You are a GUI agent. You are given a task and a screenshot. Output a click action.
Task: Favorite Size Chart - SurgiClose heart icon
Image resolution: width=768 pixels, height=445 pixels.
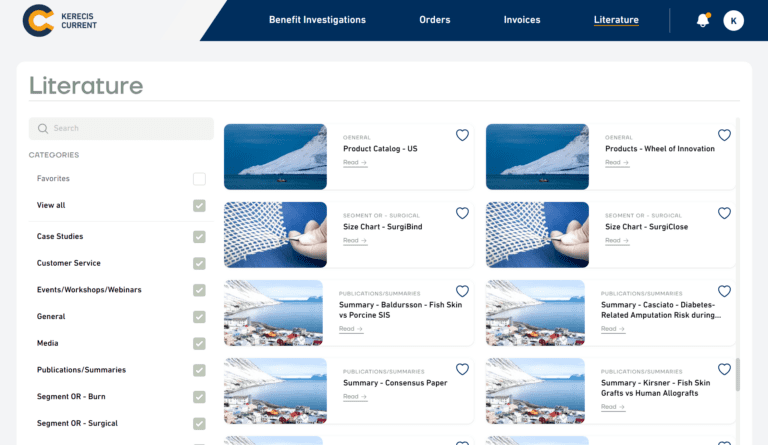(x=724, y=213)
